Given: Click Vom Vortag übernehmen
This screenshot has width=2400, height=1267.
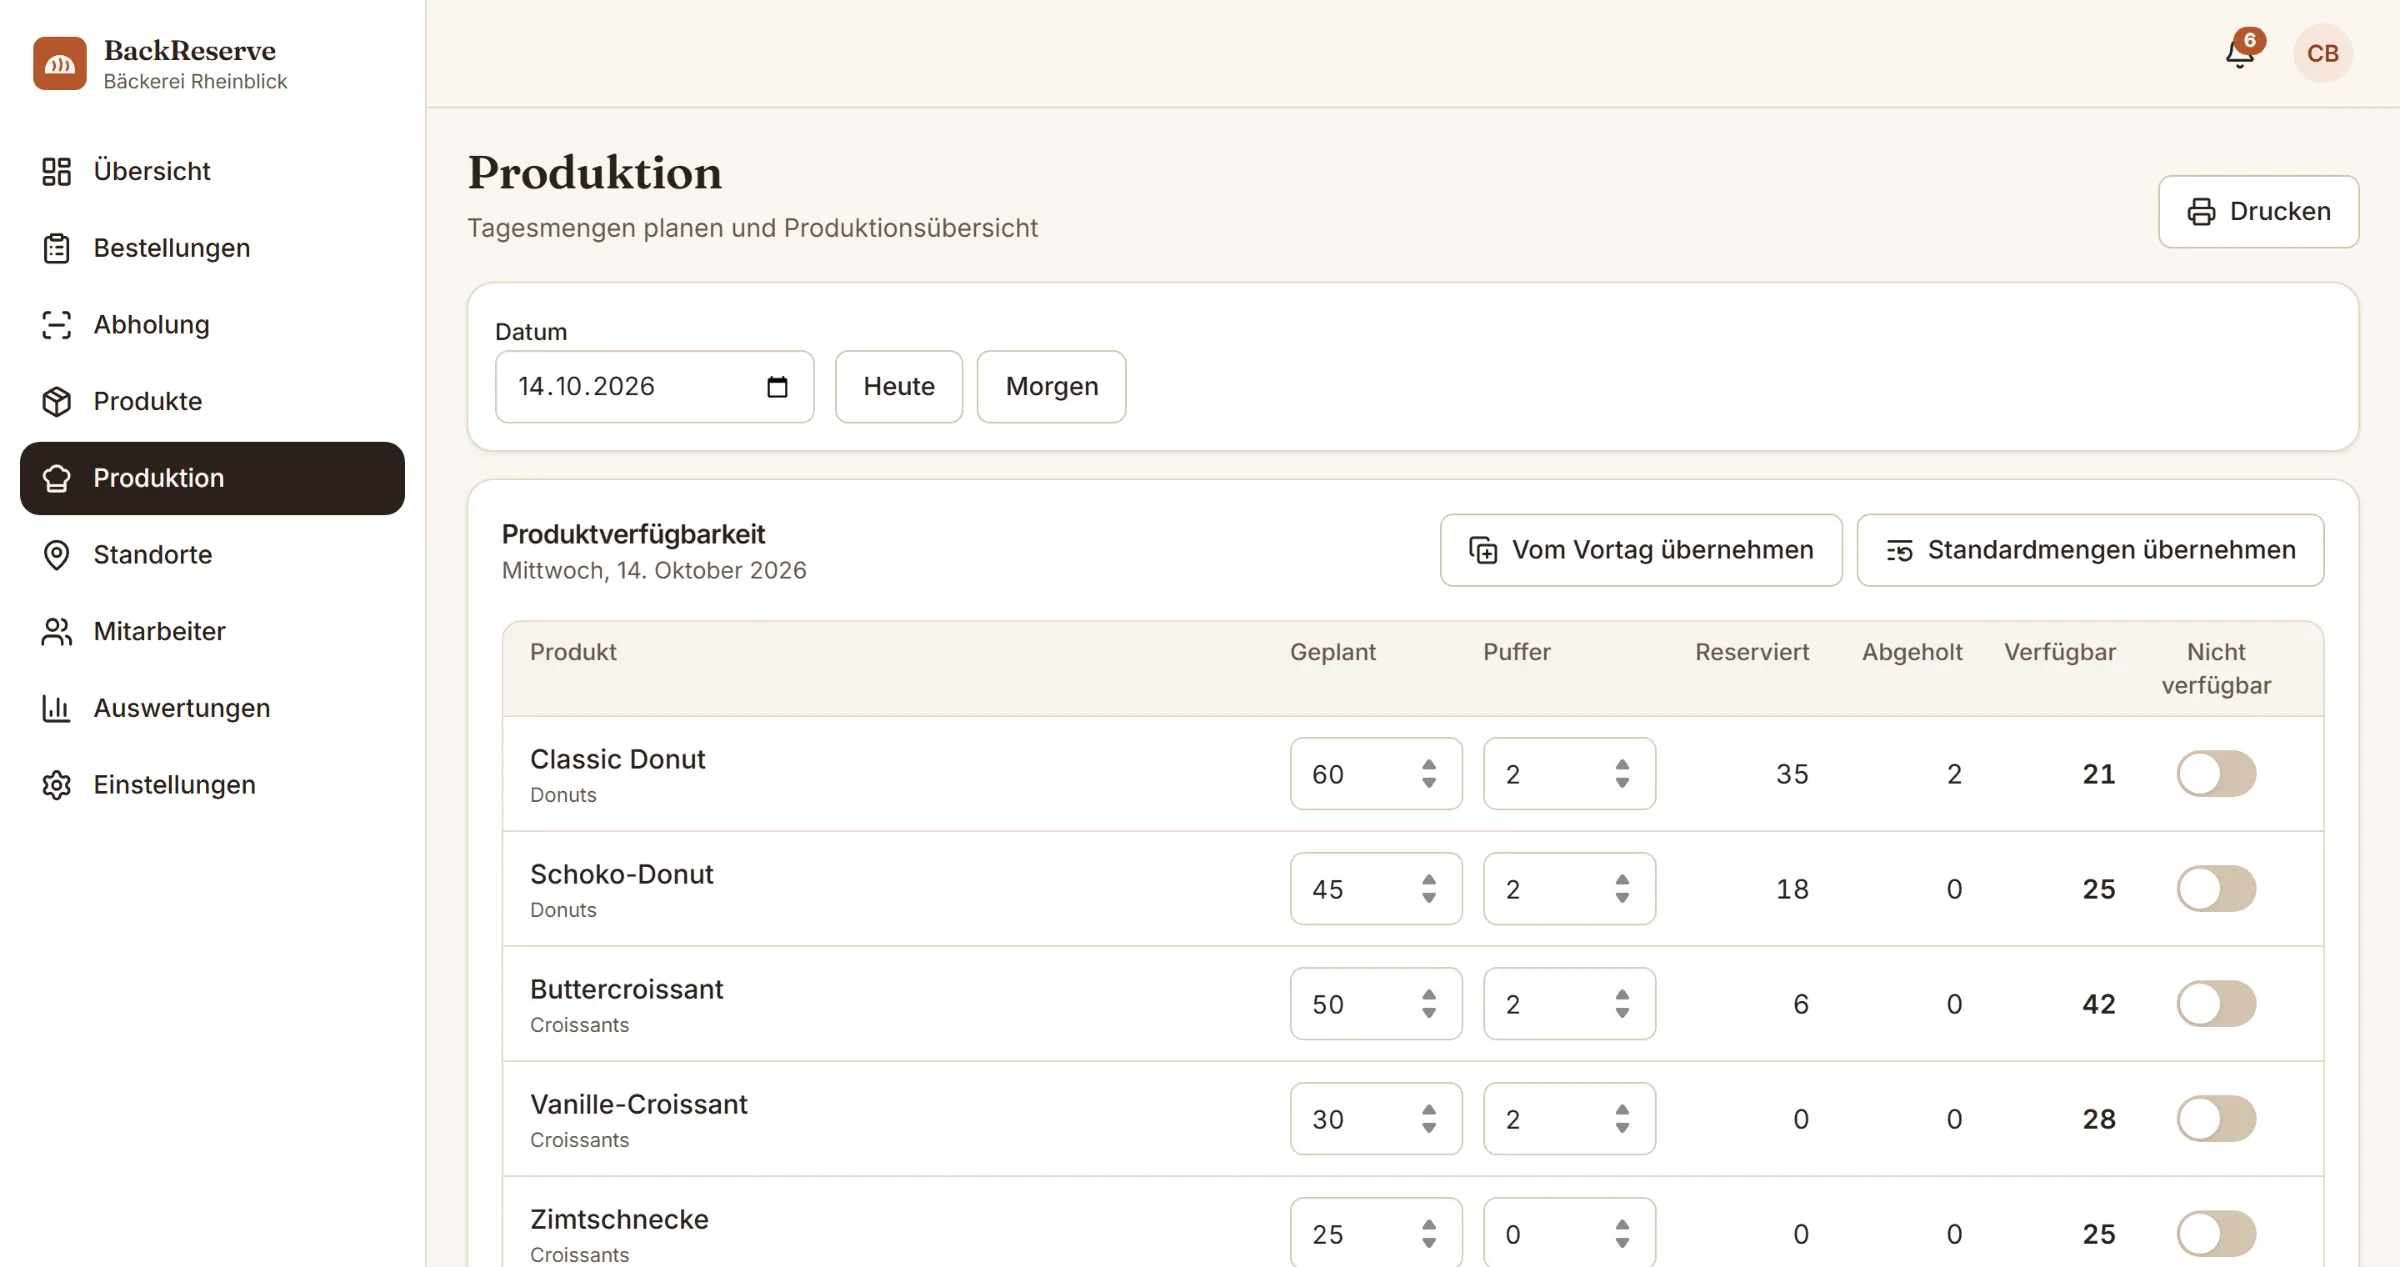Looking at the screenshot, I should [x=1641, y=550].
